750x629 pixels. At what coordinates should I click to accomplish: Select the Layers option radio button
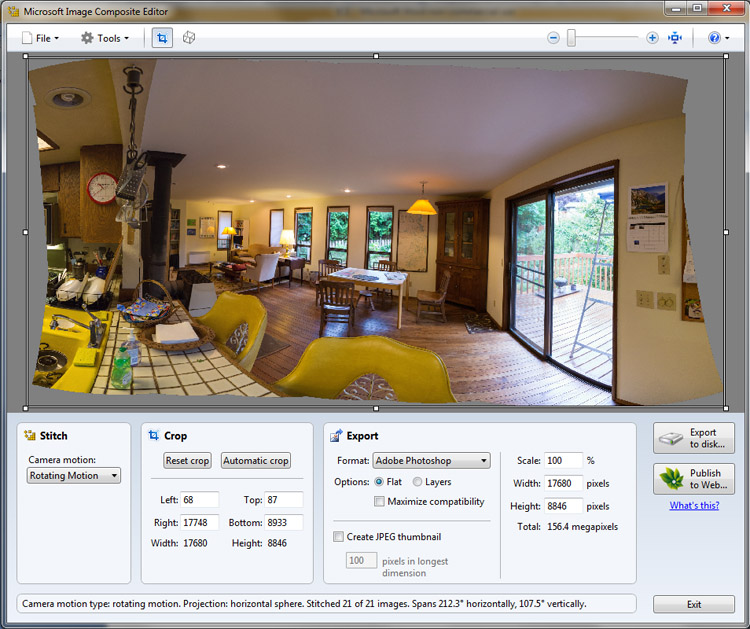click(418, 482)
